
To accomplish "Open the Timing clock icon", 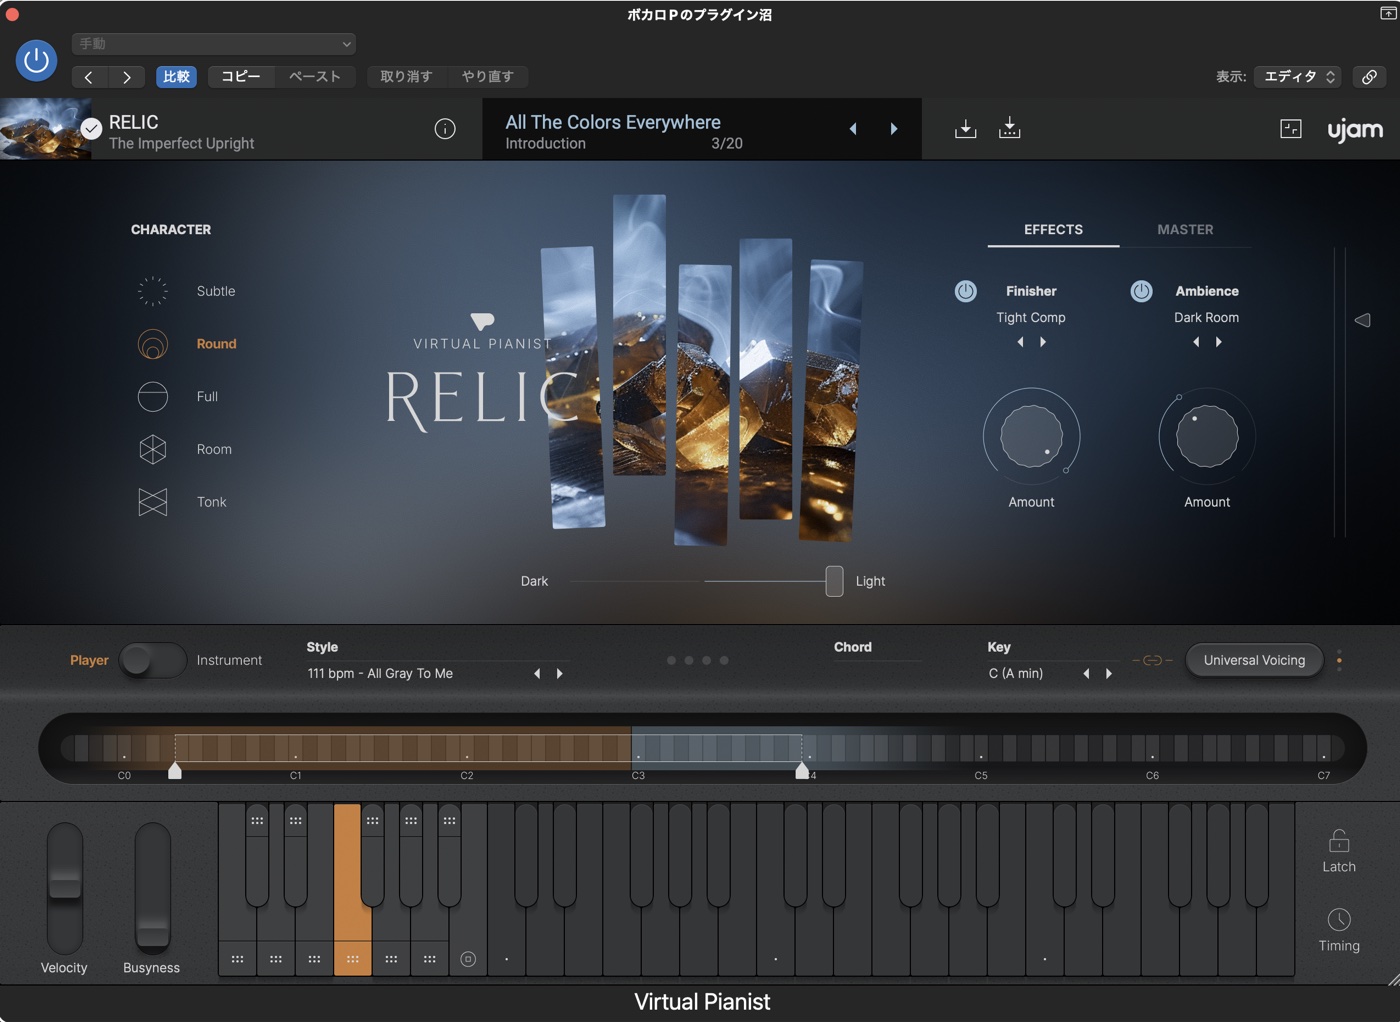I will (x=1339, y=919).
